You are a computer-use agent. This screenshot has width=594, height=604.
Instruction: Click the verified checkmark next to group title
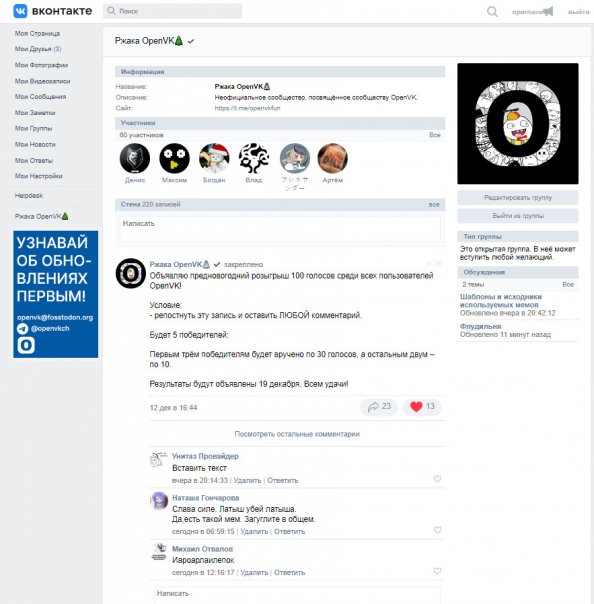(191, 41)
